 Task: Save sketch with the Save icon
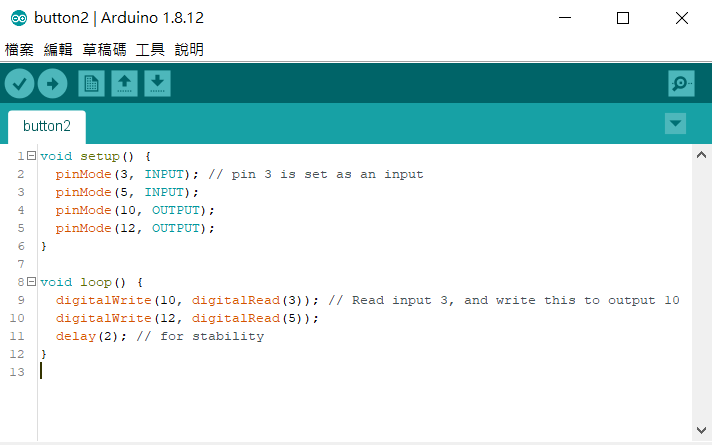(x=157, y=84)
